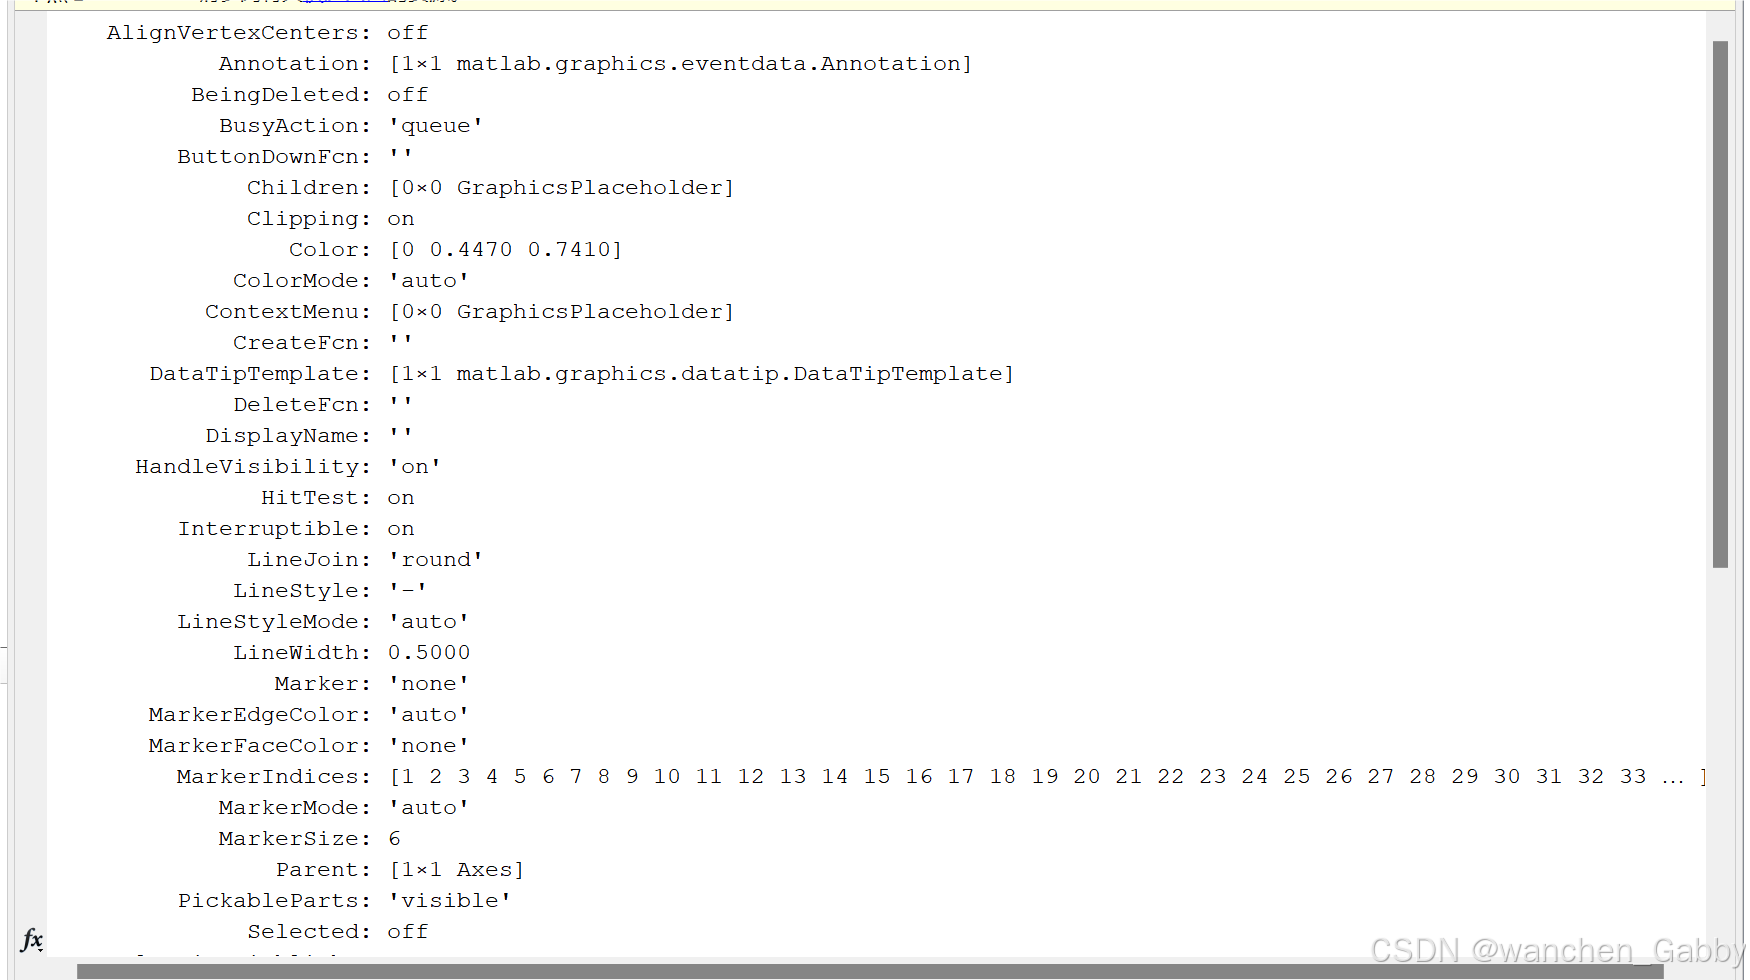The image size is (1750, 980).
Task: Click the LineStyleMode 'auto' value
Action: [428, 622]
